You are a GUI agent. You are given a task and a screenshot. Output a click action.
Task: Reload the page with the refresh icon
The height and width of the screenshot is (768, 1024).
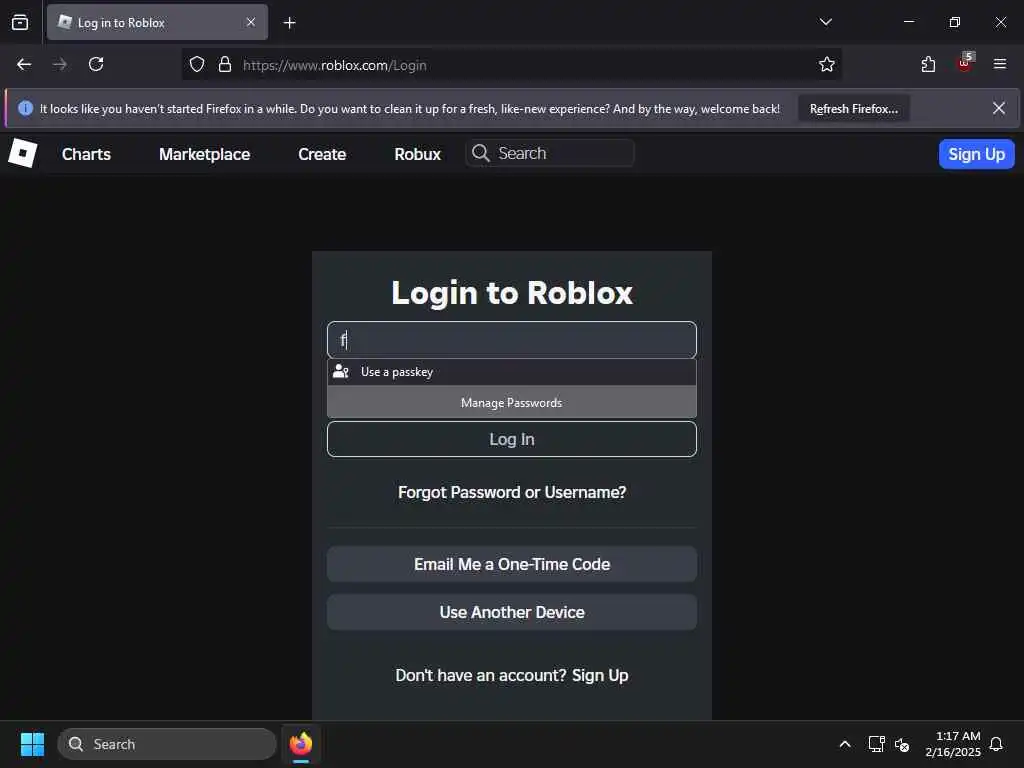(x=96, y=64)
